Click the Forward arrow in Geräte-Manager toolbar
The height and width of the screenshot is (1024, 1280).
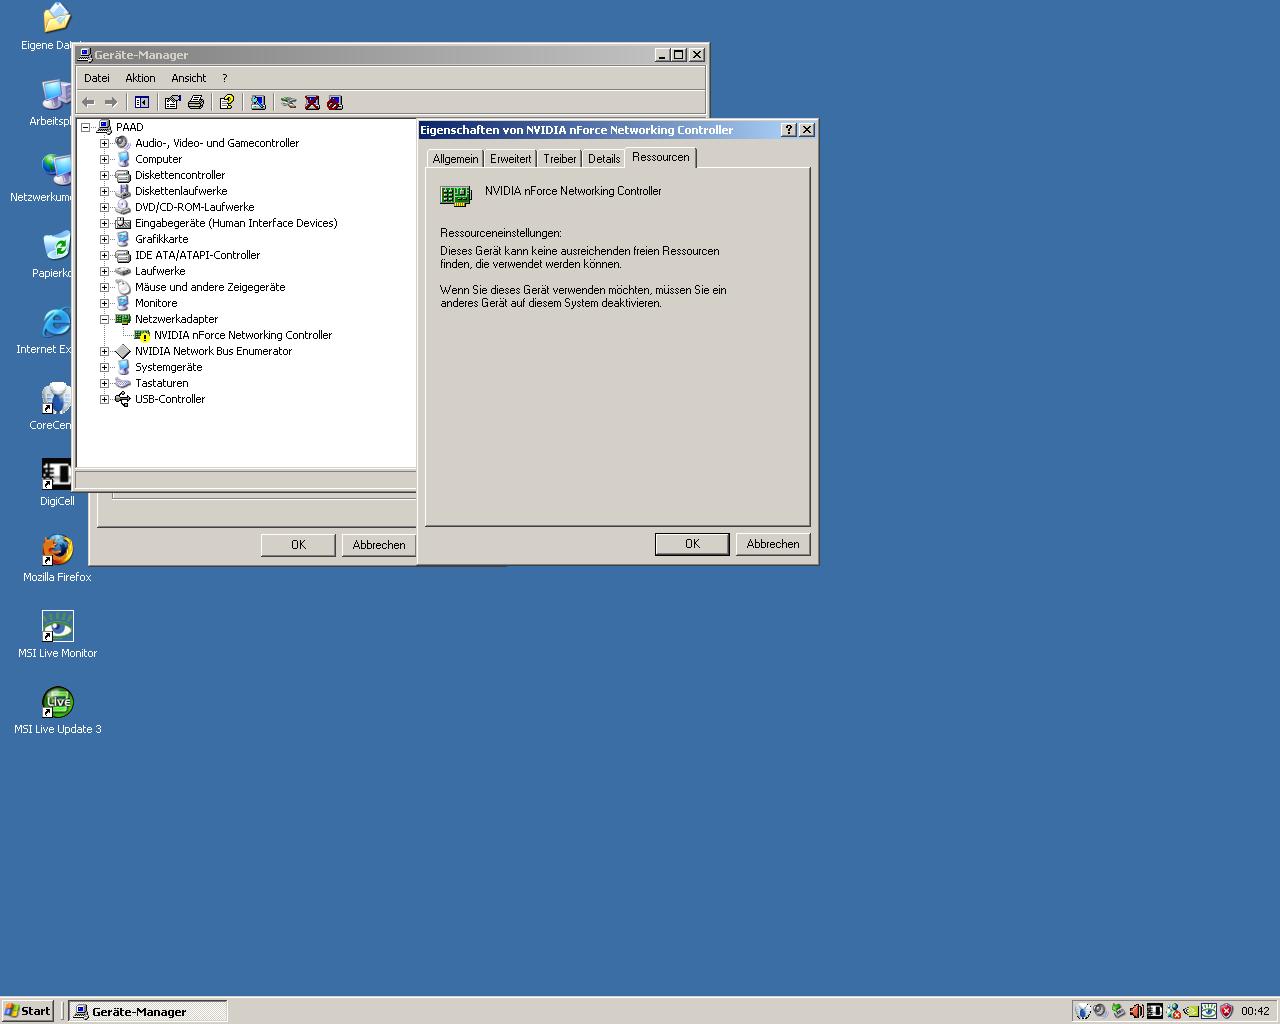[x=111, y=102]
